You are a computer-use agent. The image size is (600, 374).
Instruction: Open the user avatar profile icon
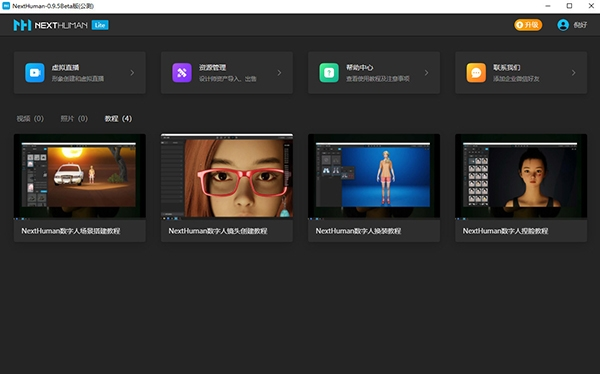563,25
